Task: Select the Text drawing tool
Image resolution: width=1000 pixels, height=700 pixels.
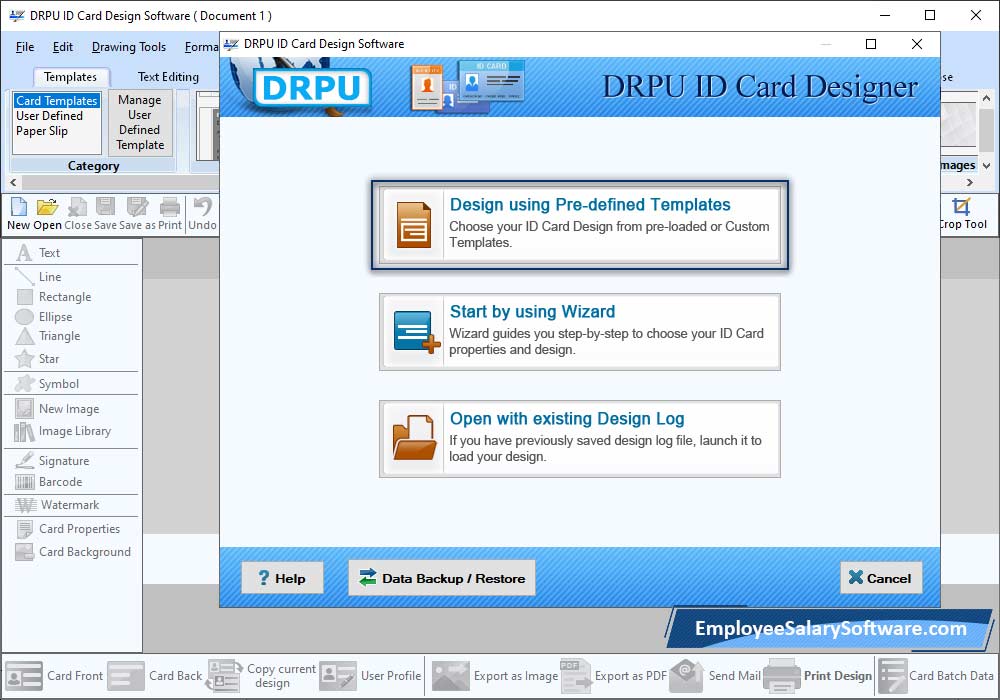Action: pyautogui.click(x=39, y=252)
